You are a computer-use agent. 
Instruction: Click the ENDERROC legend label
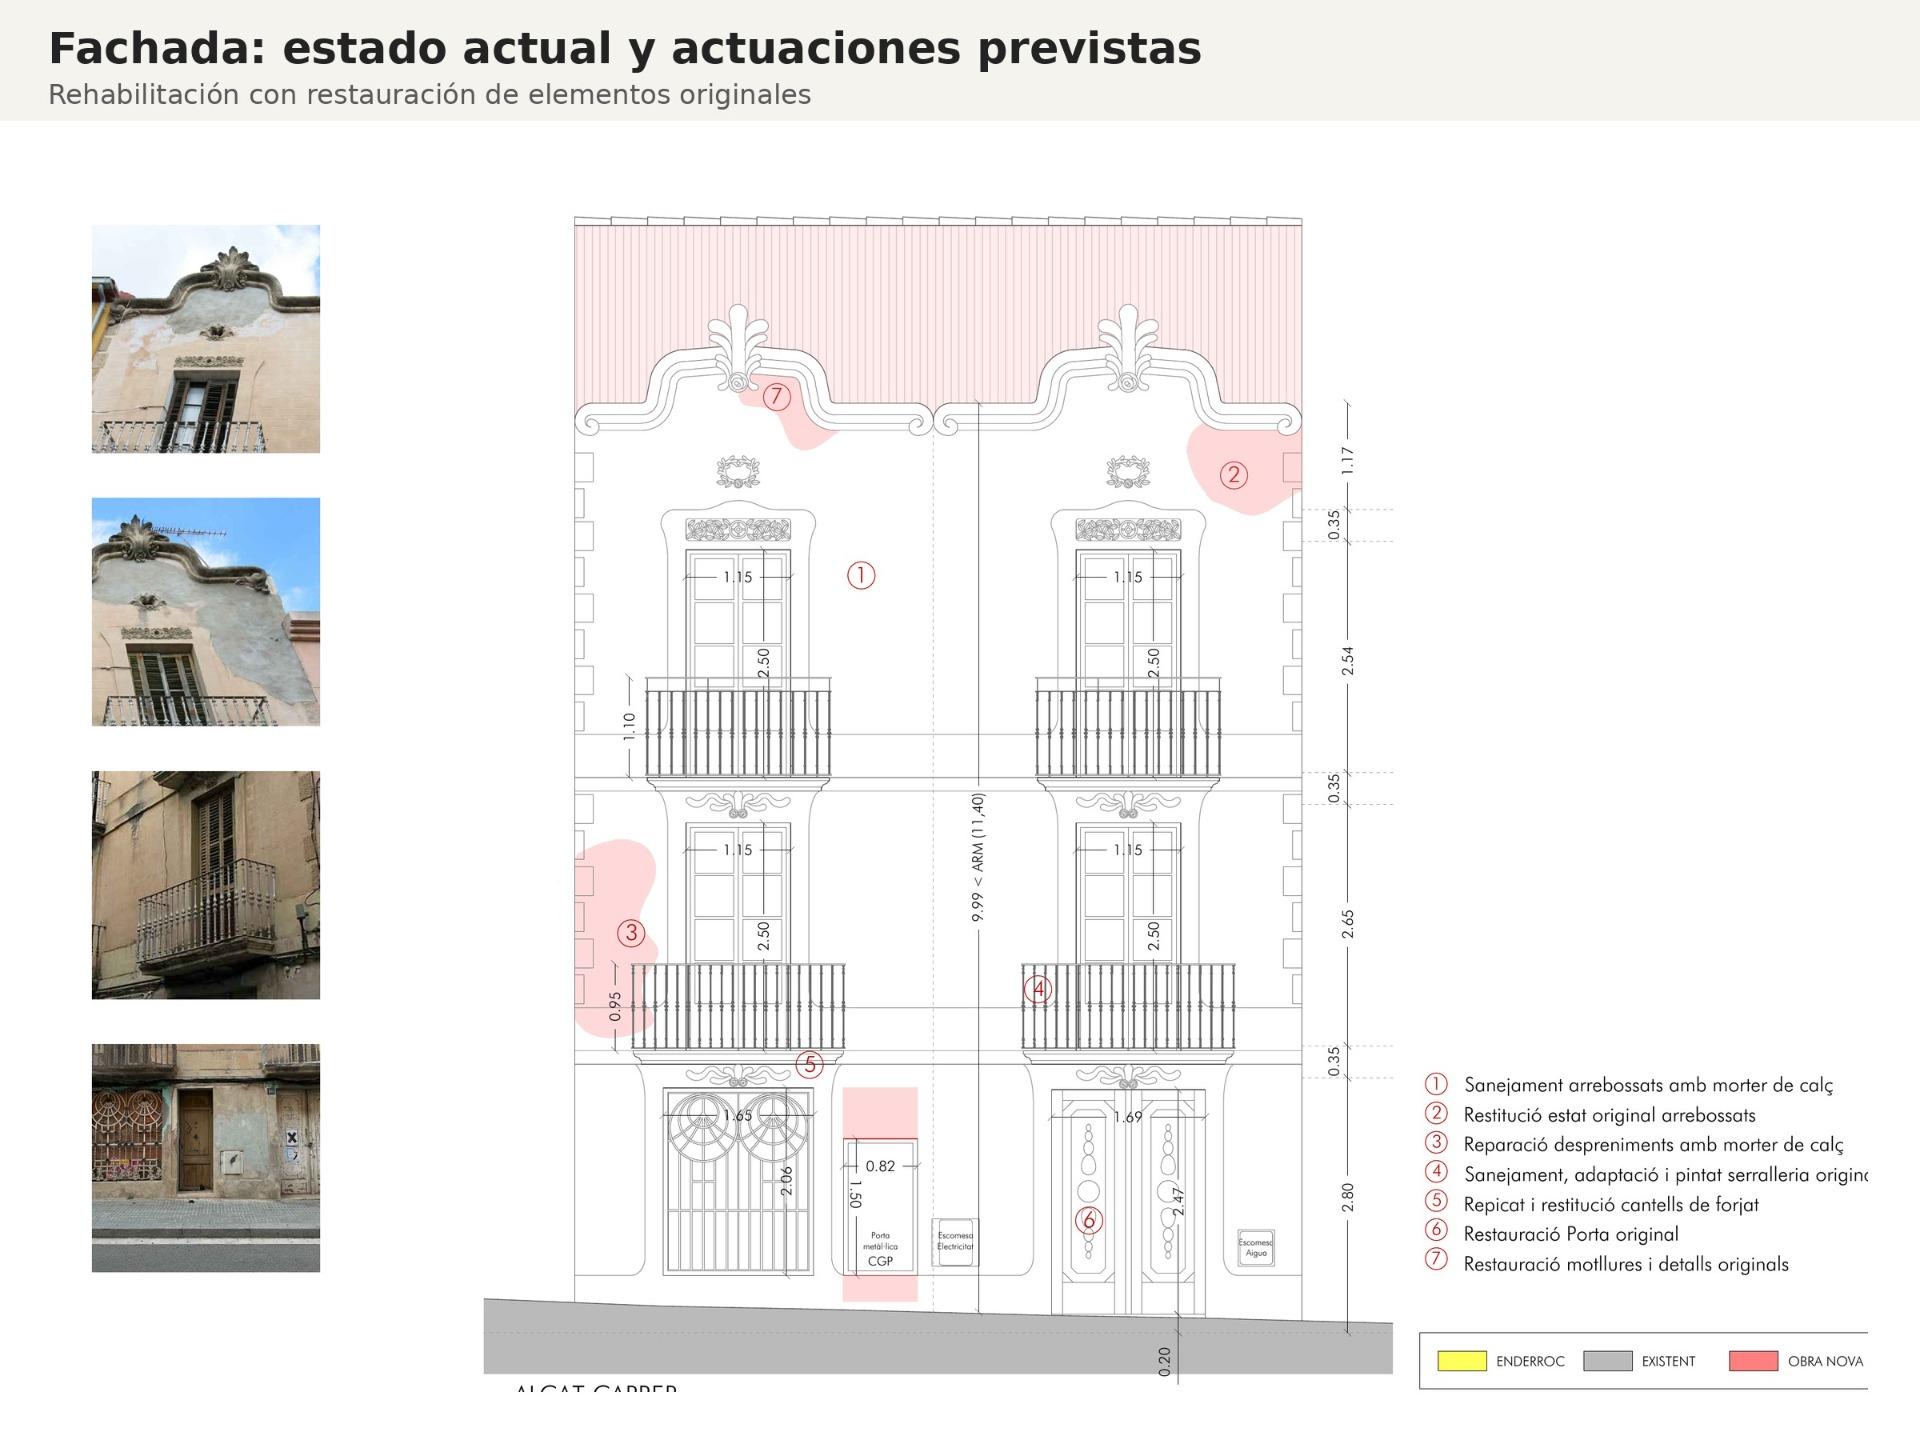tap(1530, 1361)
